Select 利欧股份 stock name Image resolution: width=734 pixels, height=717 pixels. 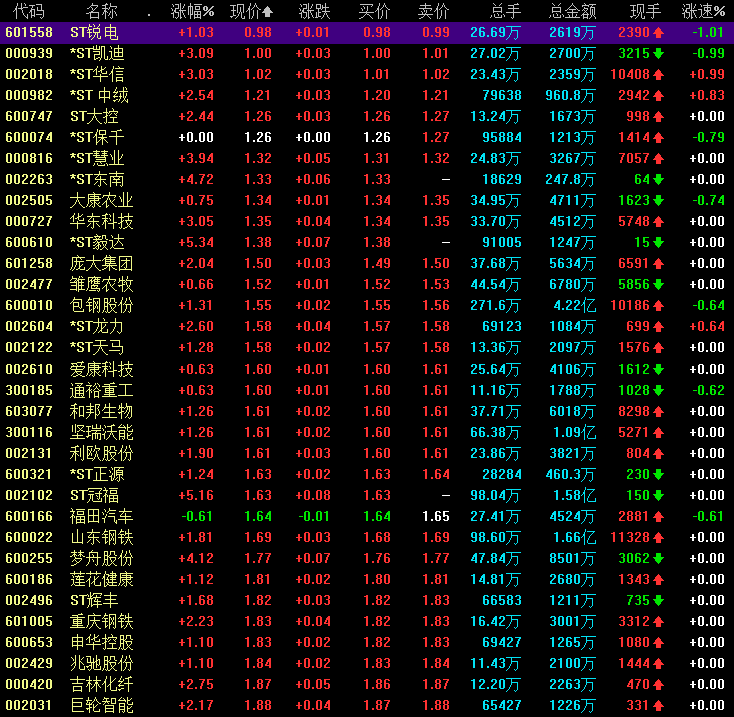pos(102,453)
